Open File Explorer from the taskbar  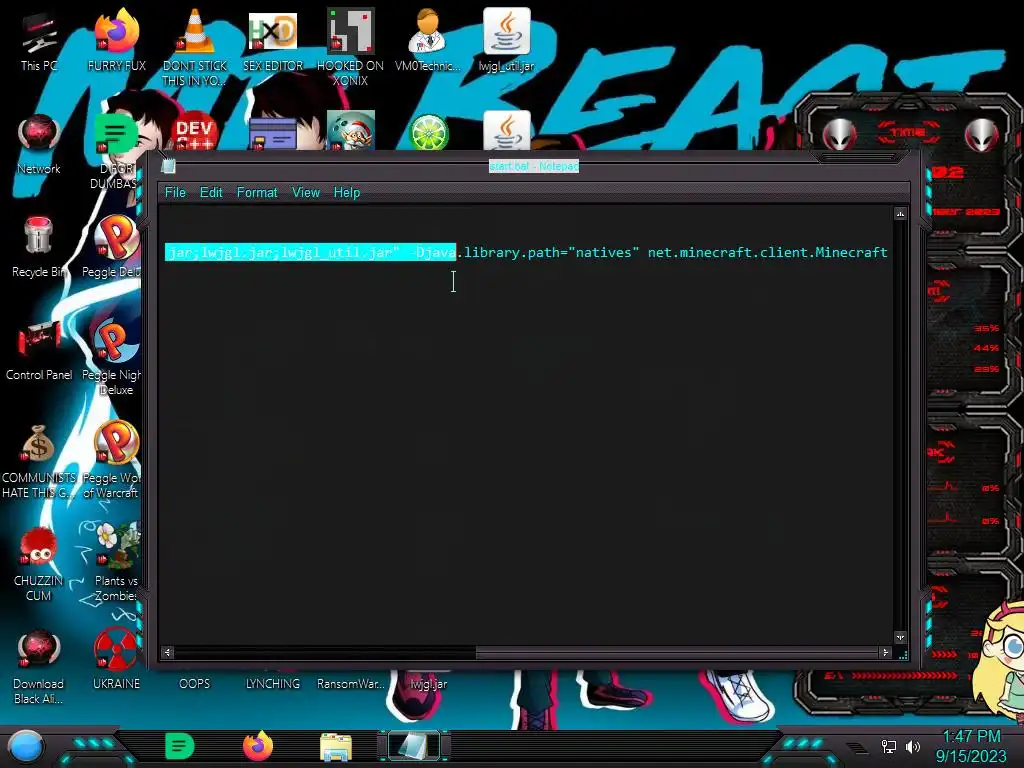(x=336, y=747)
